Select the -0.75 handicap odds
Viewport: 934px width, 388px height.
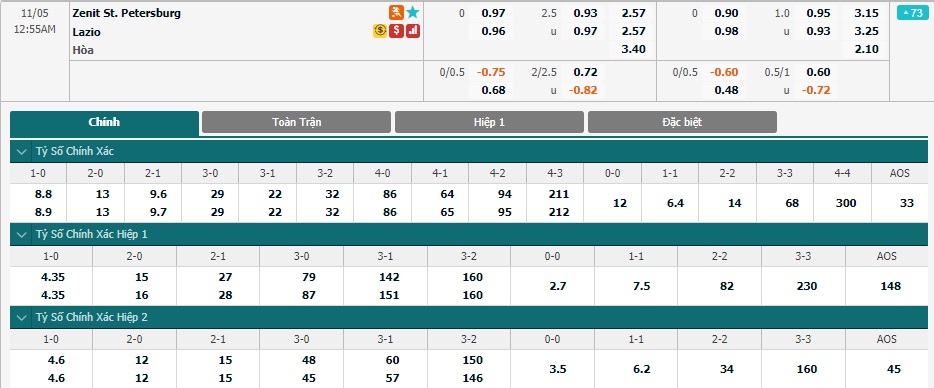tap(491, 73)
